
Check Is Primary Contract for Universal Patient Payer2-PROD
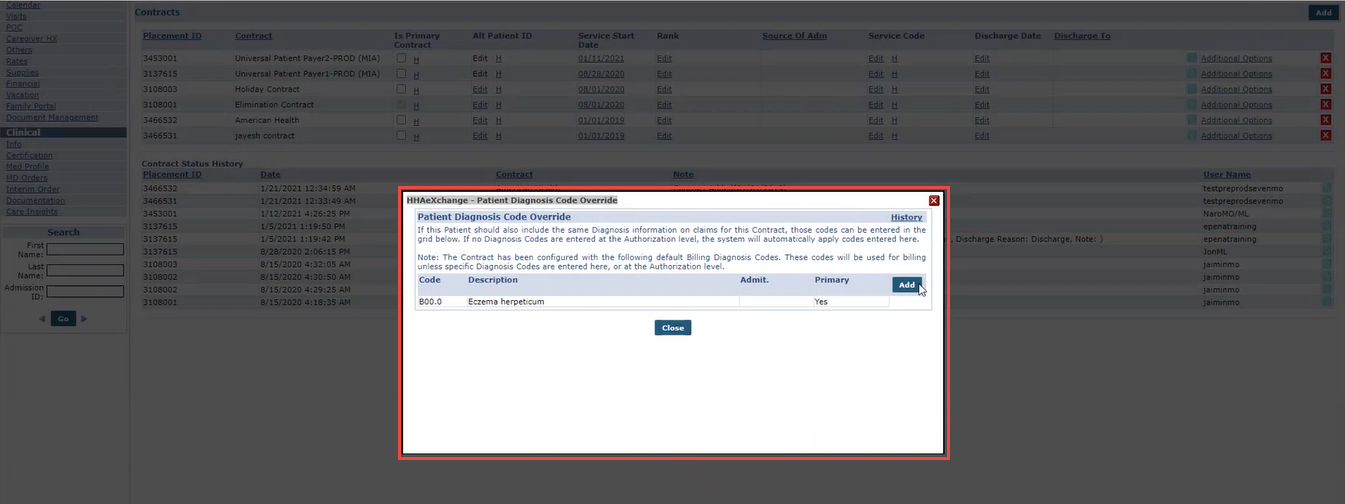point(401,58)
